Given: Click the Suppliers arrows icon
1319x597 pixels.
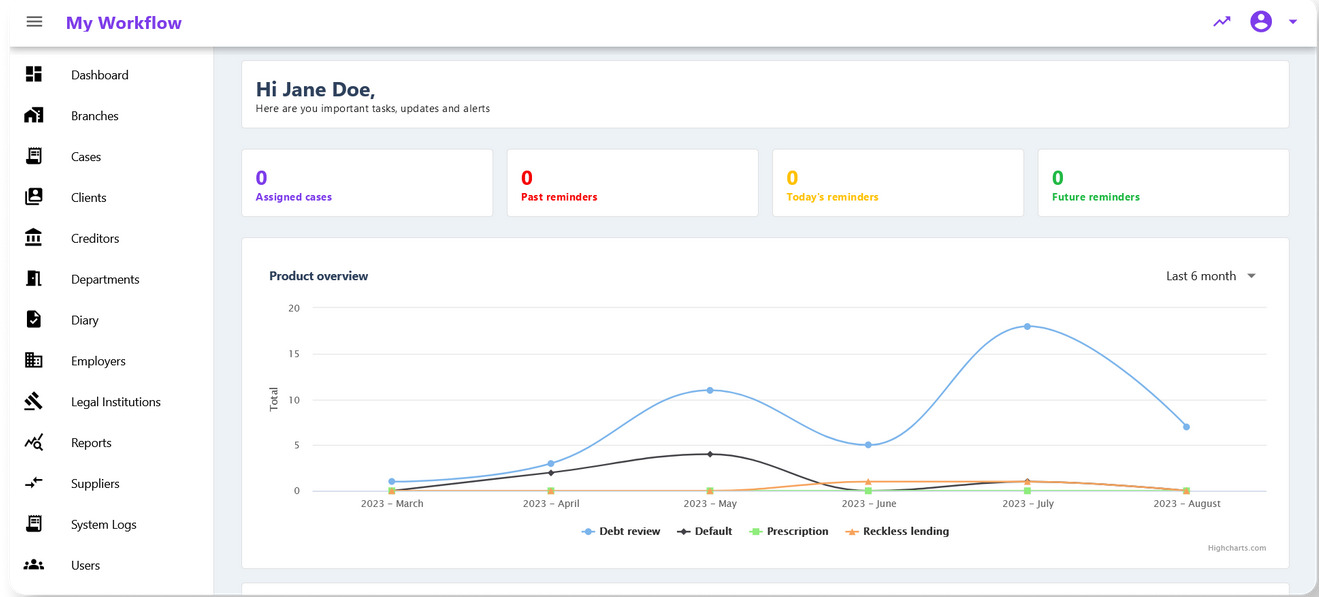Looking at the screenshot, I should [x=34, y=483].
